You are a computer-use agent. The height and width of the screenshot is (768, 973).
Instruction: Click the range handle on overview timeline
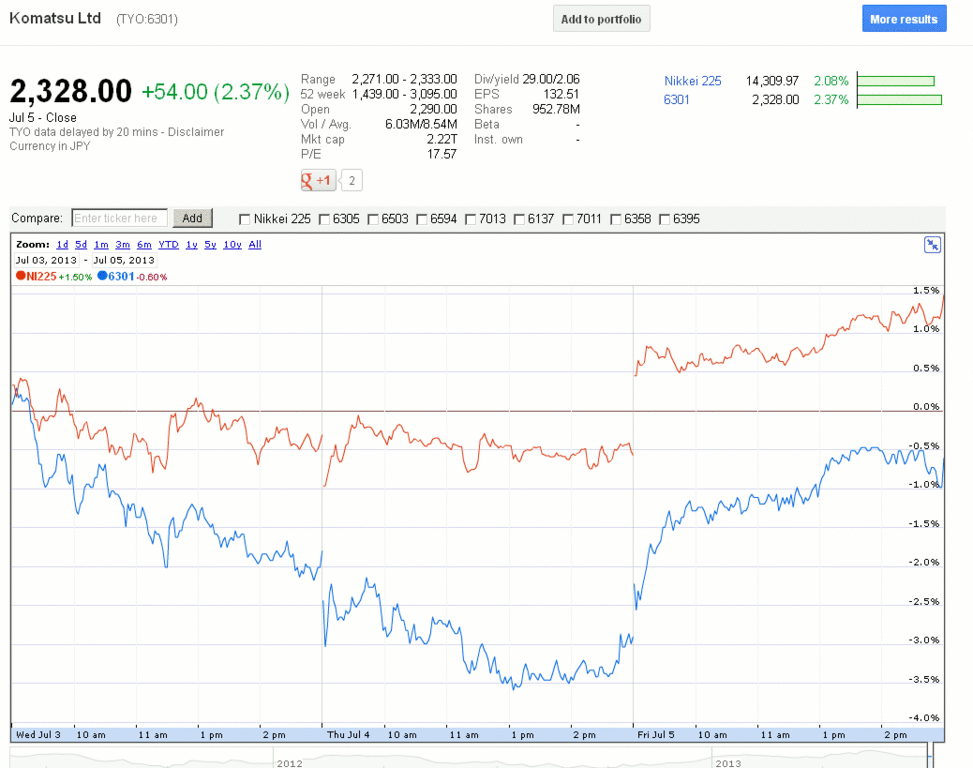930,757
